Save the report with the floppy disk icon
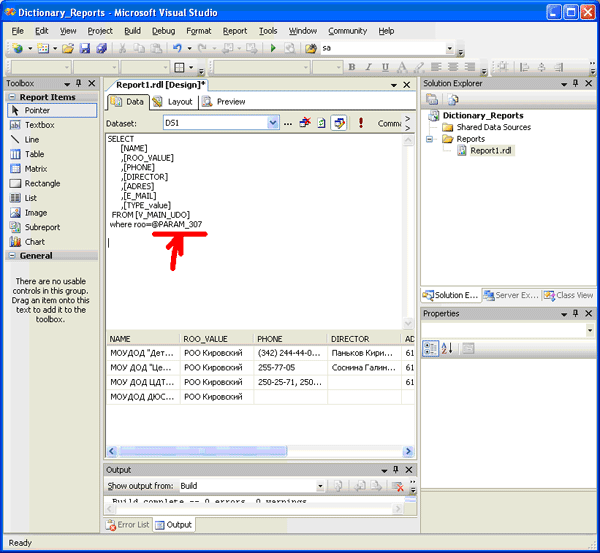This screenshot has width=600, height=553. pyautogui.click(x=85, y=48)
